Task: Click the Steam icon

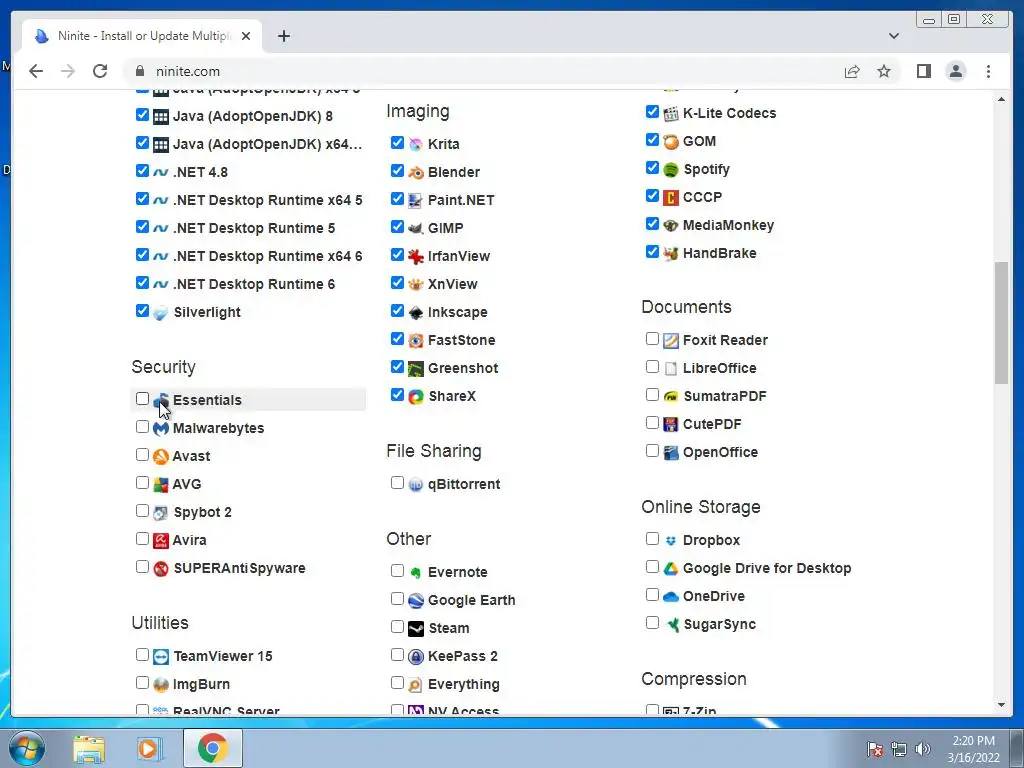Action: [415, 628]
